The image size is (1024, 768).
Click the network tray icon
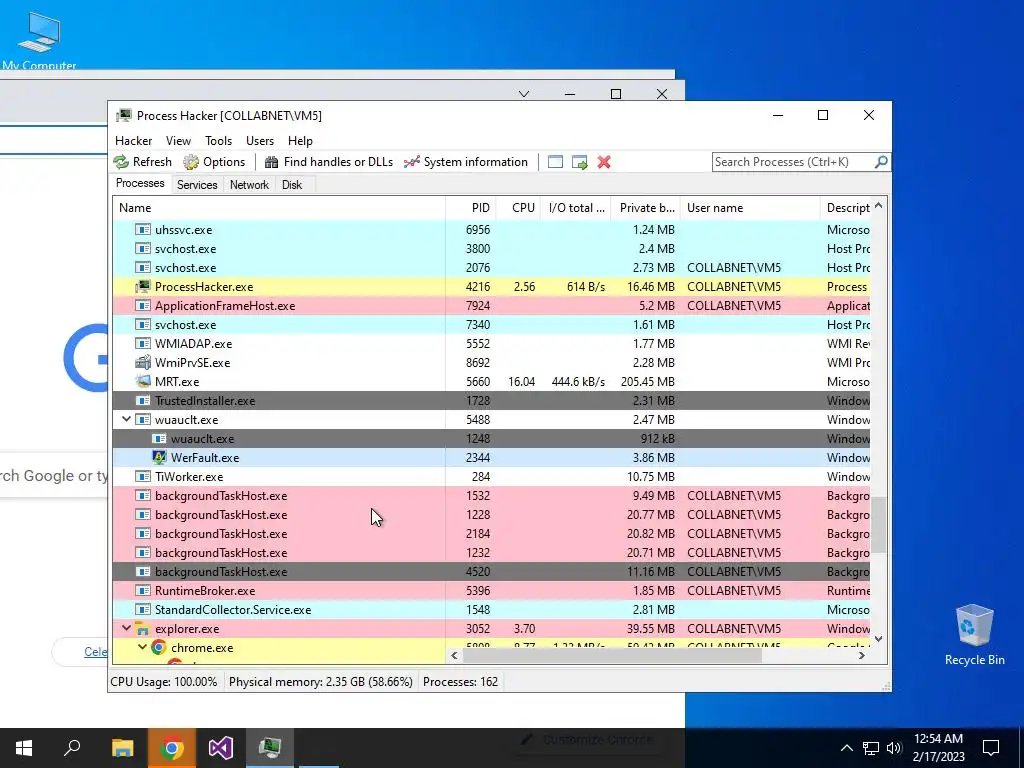871,748
